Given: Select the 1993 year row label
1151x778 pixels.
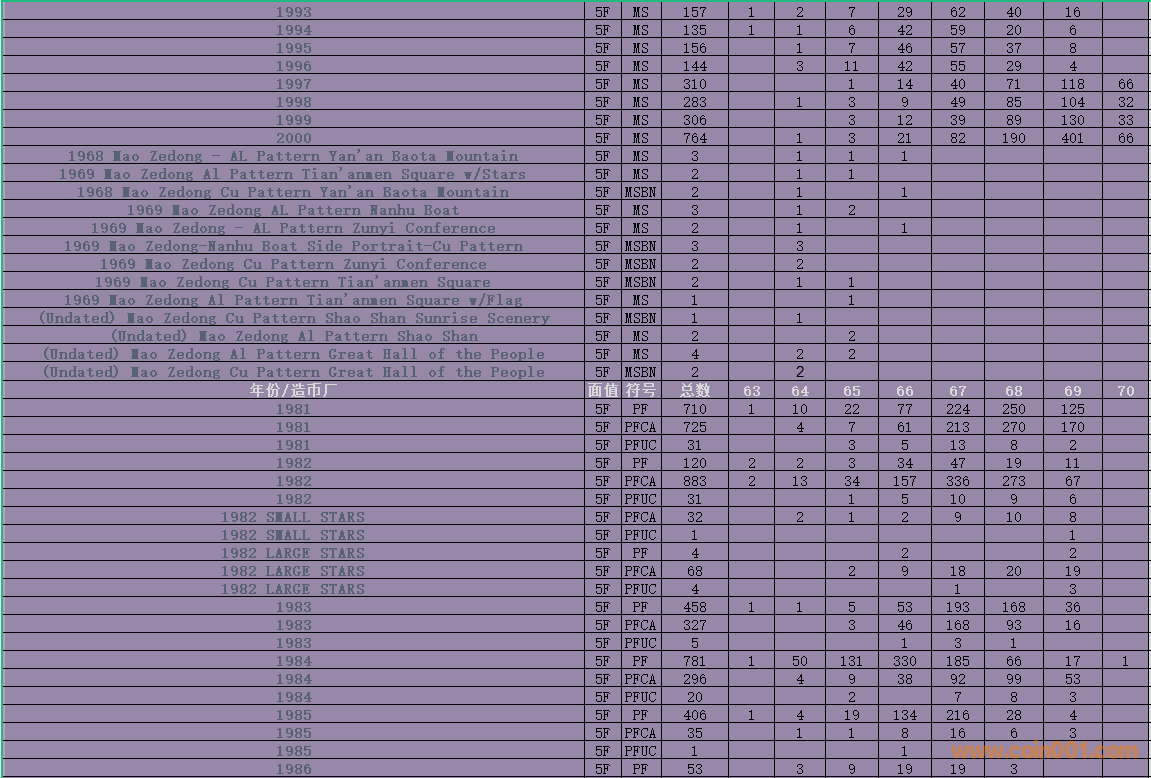Looking at the screenshot, I should 293,13.
